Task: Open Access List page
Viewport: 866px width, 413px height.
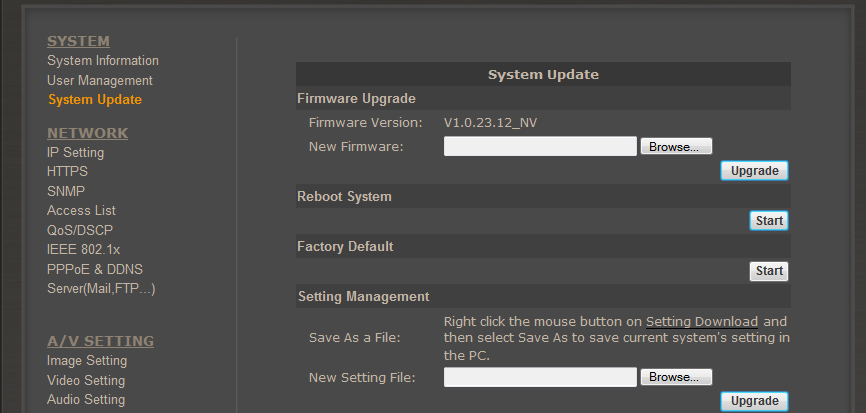Action: click(81, 210)
